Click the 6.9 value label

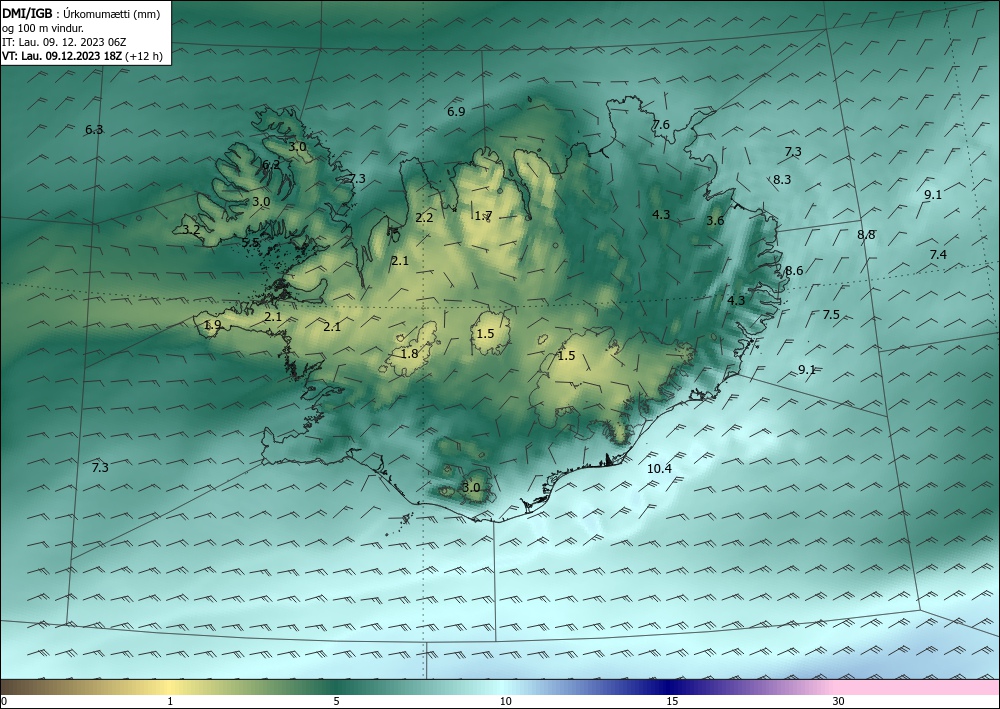pyautogui.click(x=456, y=112)
